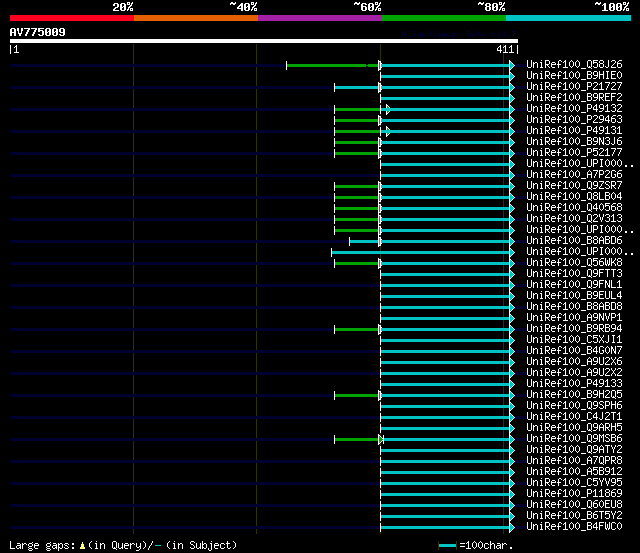Open hit UniRef100_B9N3J6
This screenshot has width=640, height=553.
(x=574, y=142)
